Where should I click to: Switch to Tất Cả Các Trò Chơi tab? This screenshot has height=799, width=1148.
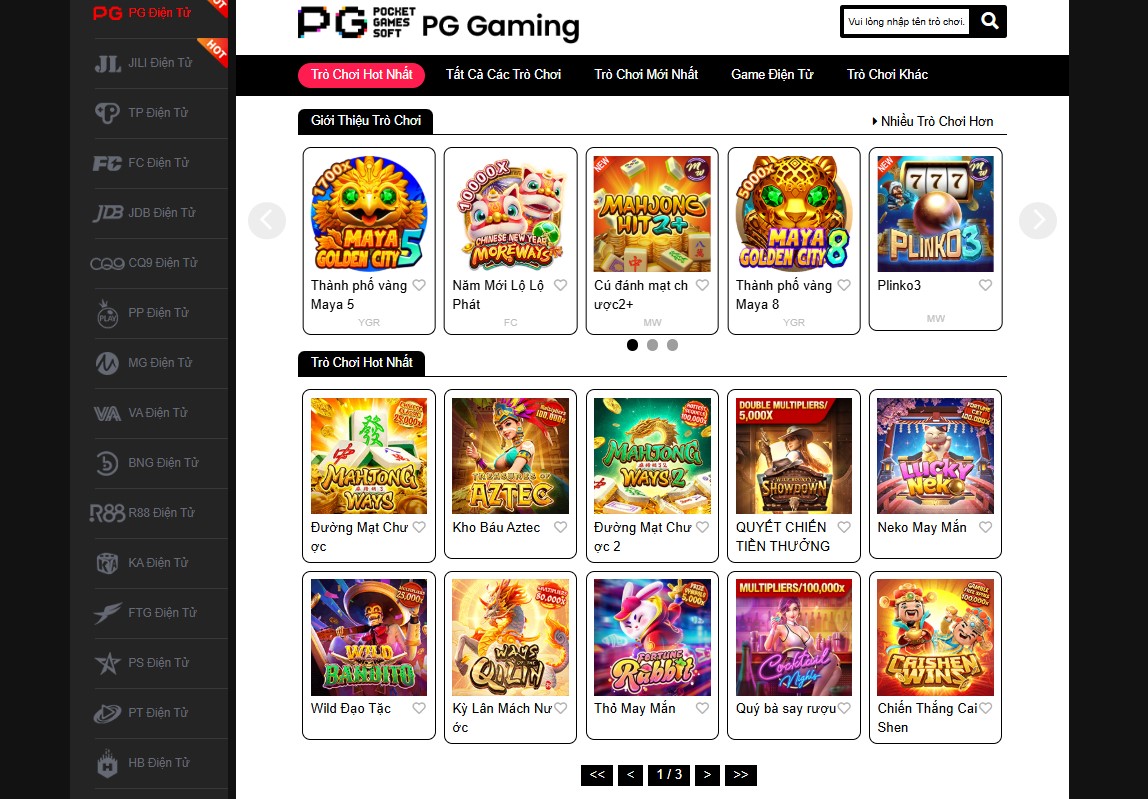(503, 75)
